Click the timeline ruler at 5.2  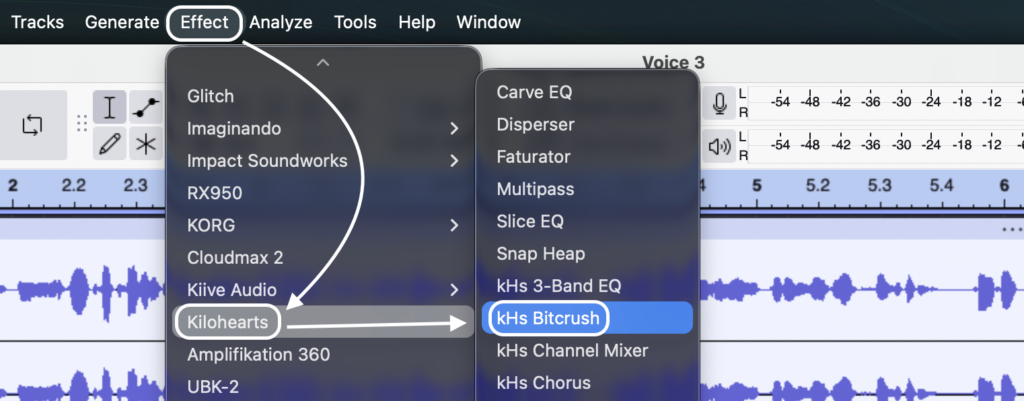[816, 185]
